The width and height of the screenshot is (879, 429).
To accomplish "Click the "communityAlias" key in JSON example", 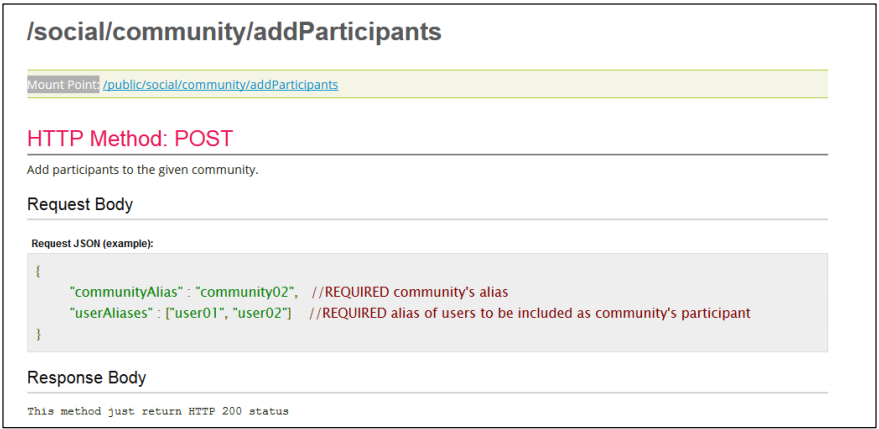I will [x=127, y=292].
